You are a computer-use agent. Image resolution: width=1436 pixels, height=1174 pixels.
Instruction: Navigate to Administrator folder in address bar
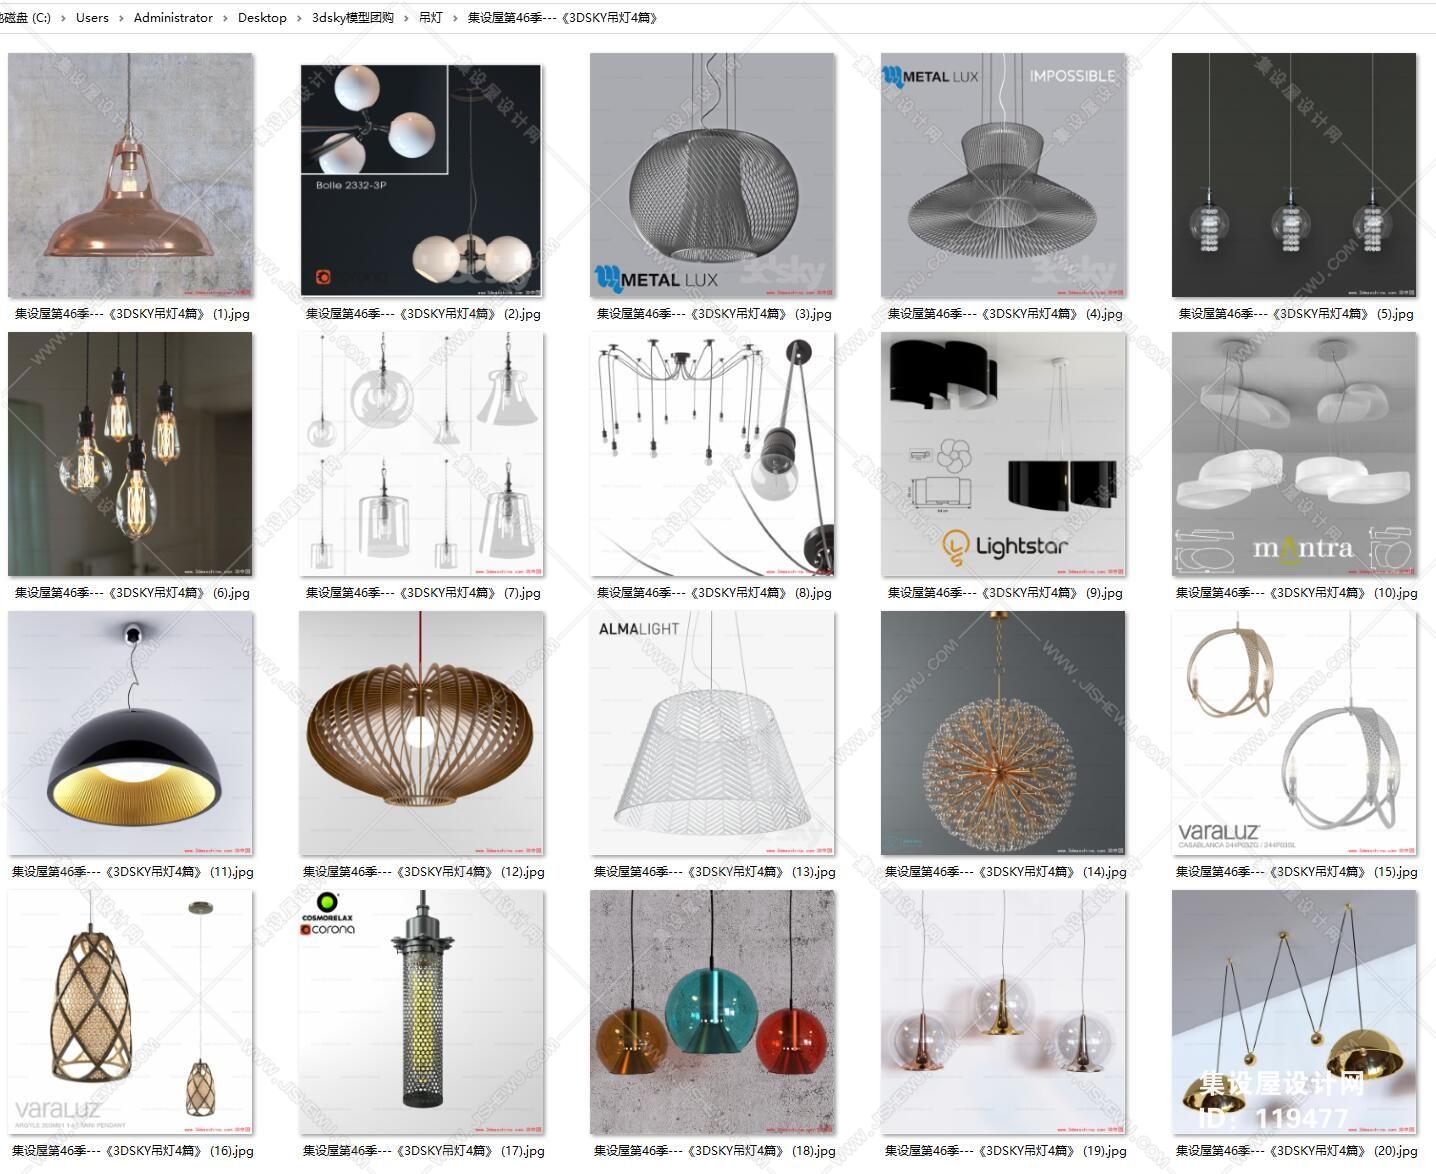[x=173, y=18]
